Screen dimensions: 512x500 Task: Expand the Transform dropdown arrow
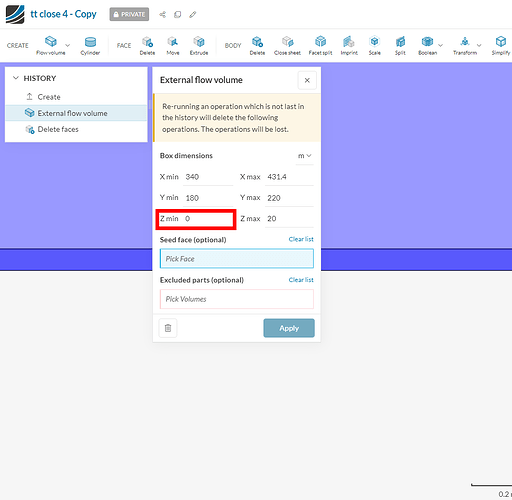coord(479,45)
